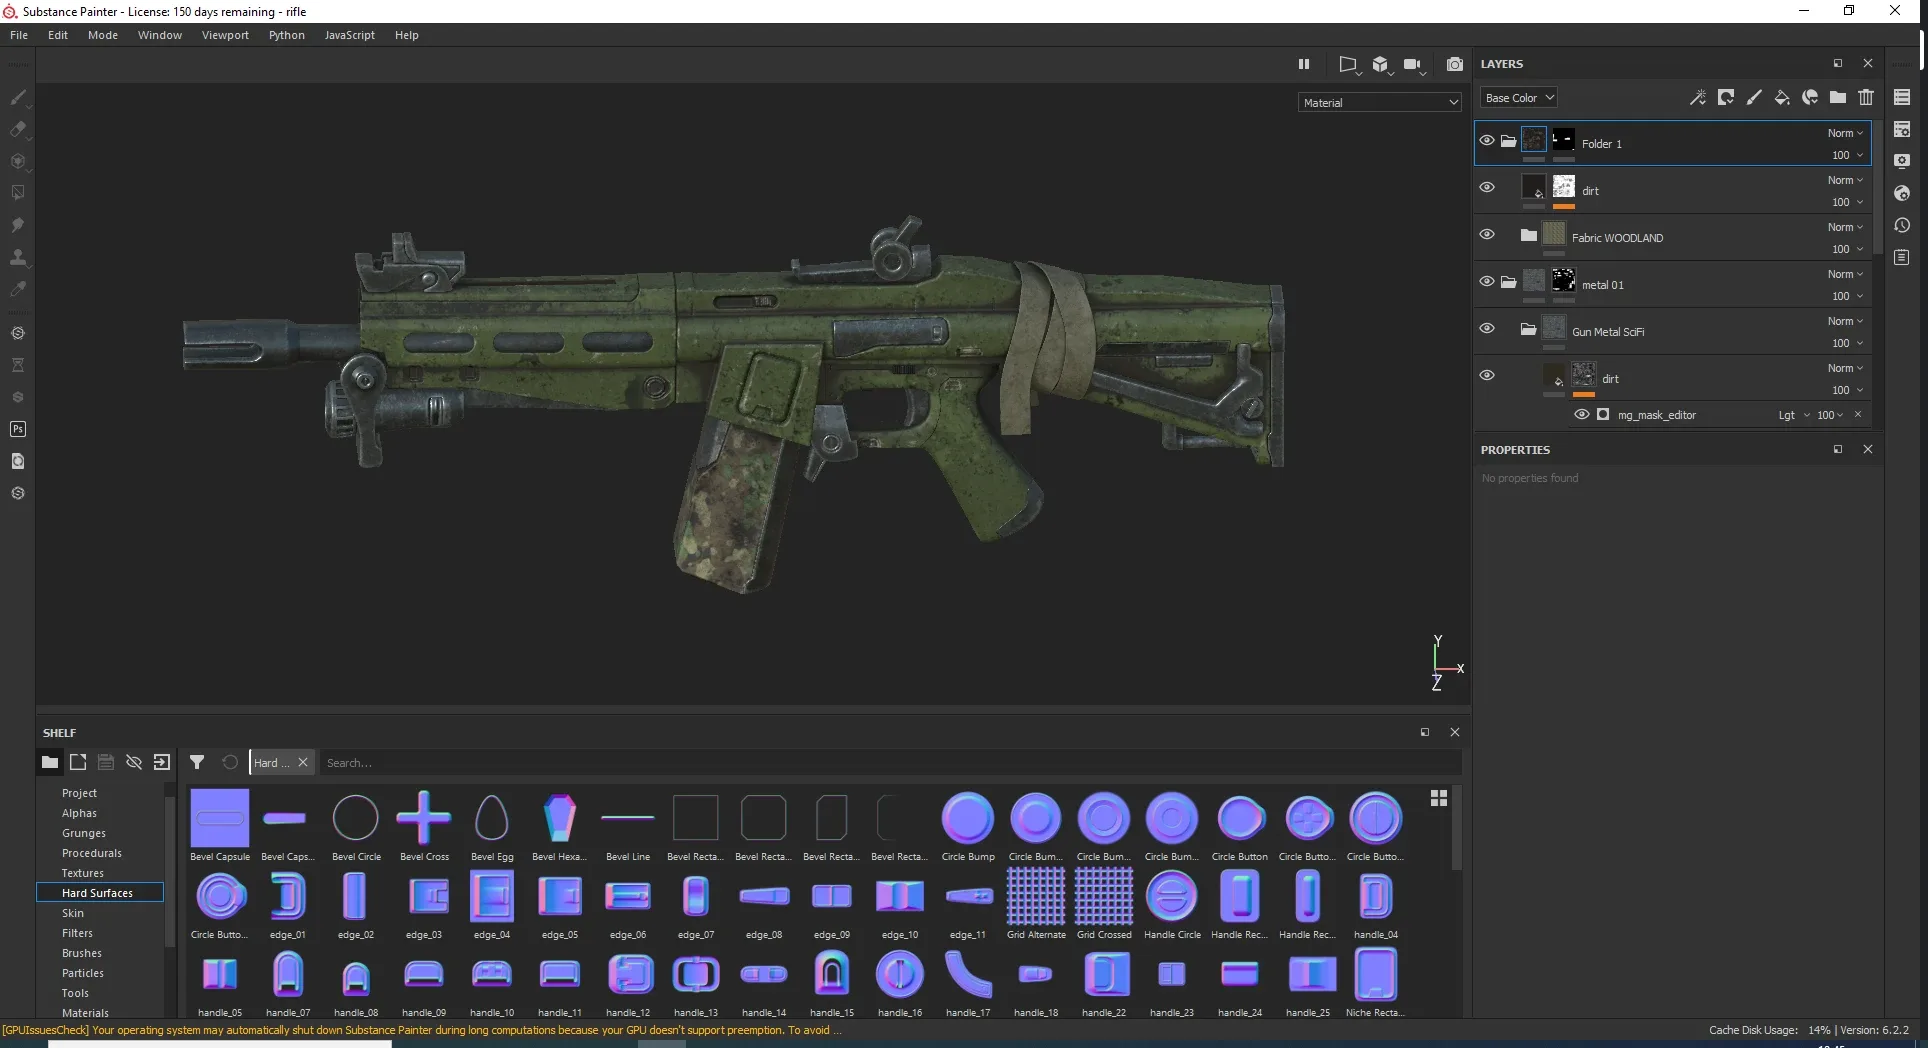1928x1048 pixels.
Task: Pause the viewport rendering
Action: [x=1304, y=64]
